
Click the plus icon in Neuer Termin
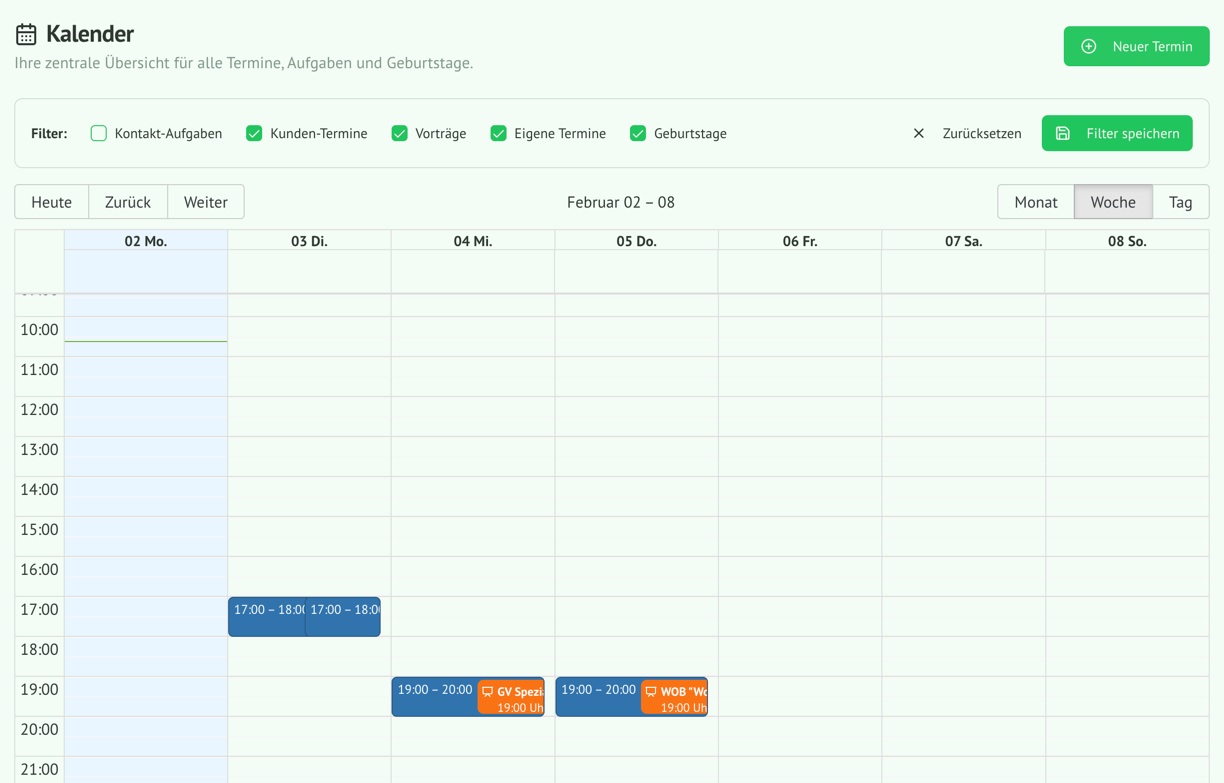pyautogui.click(x=1089, y=47)
